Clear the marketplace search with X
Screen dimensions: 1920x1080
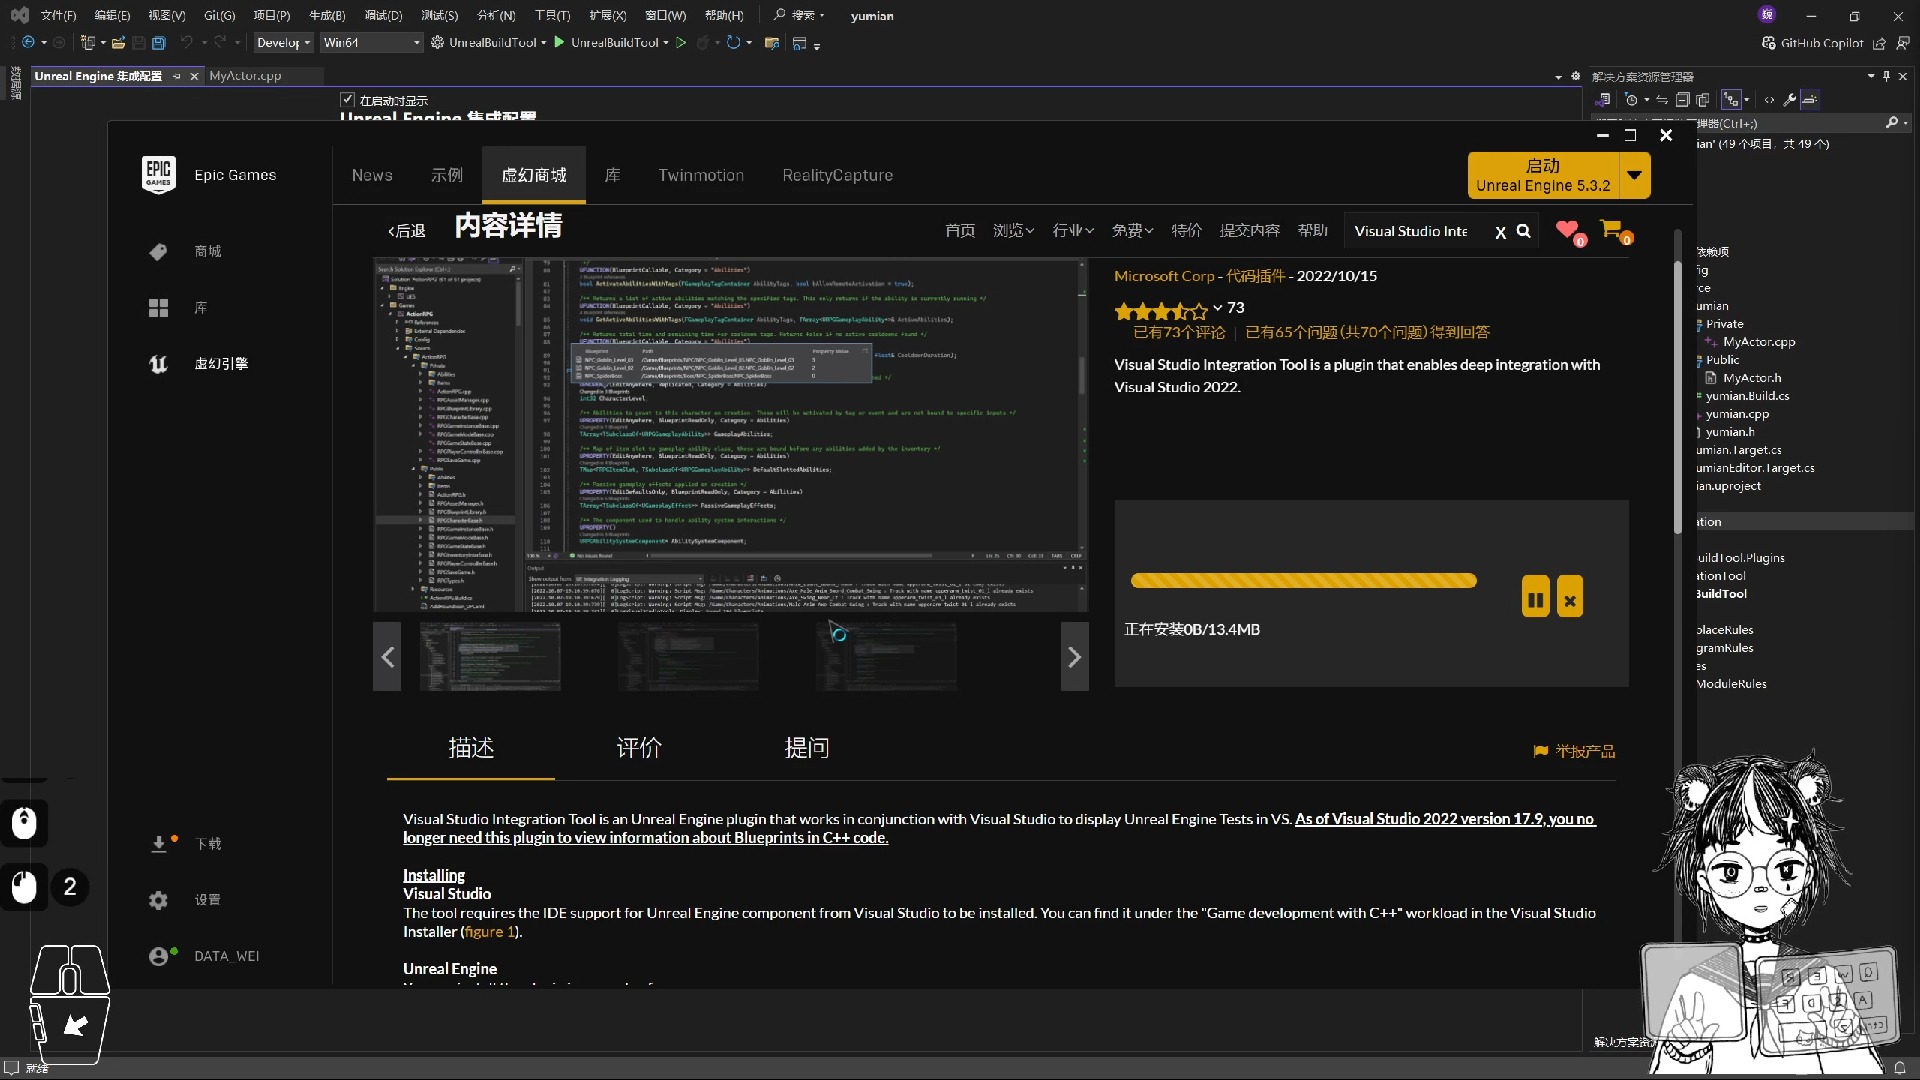tap(1500, 232)
